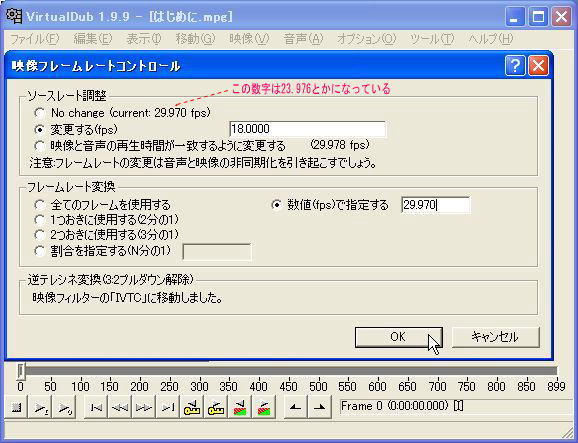The width and height of the screenshot is (578, 443).
Task: Click the Play input button
Action: (x=40, y=407)
